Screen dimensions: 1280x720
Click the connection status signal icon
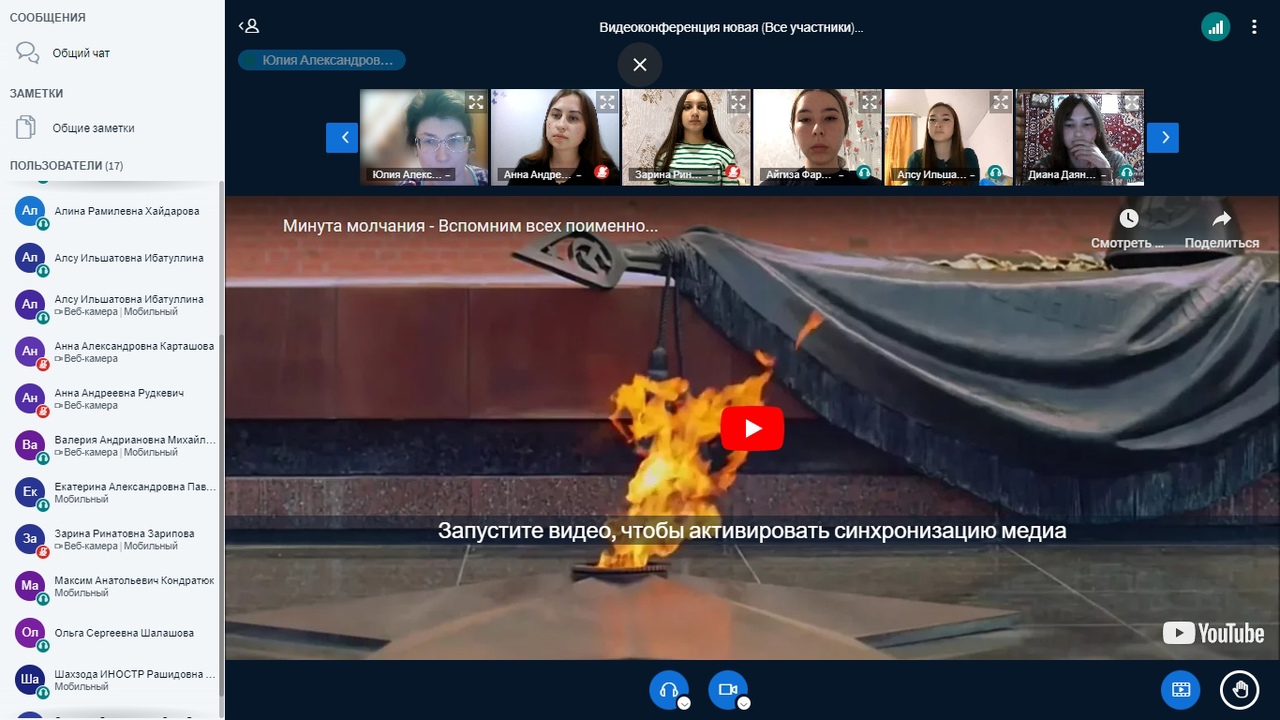coord(1215,27)
